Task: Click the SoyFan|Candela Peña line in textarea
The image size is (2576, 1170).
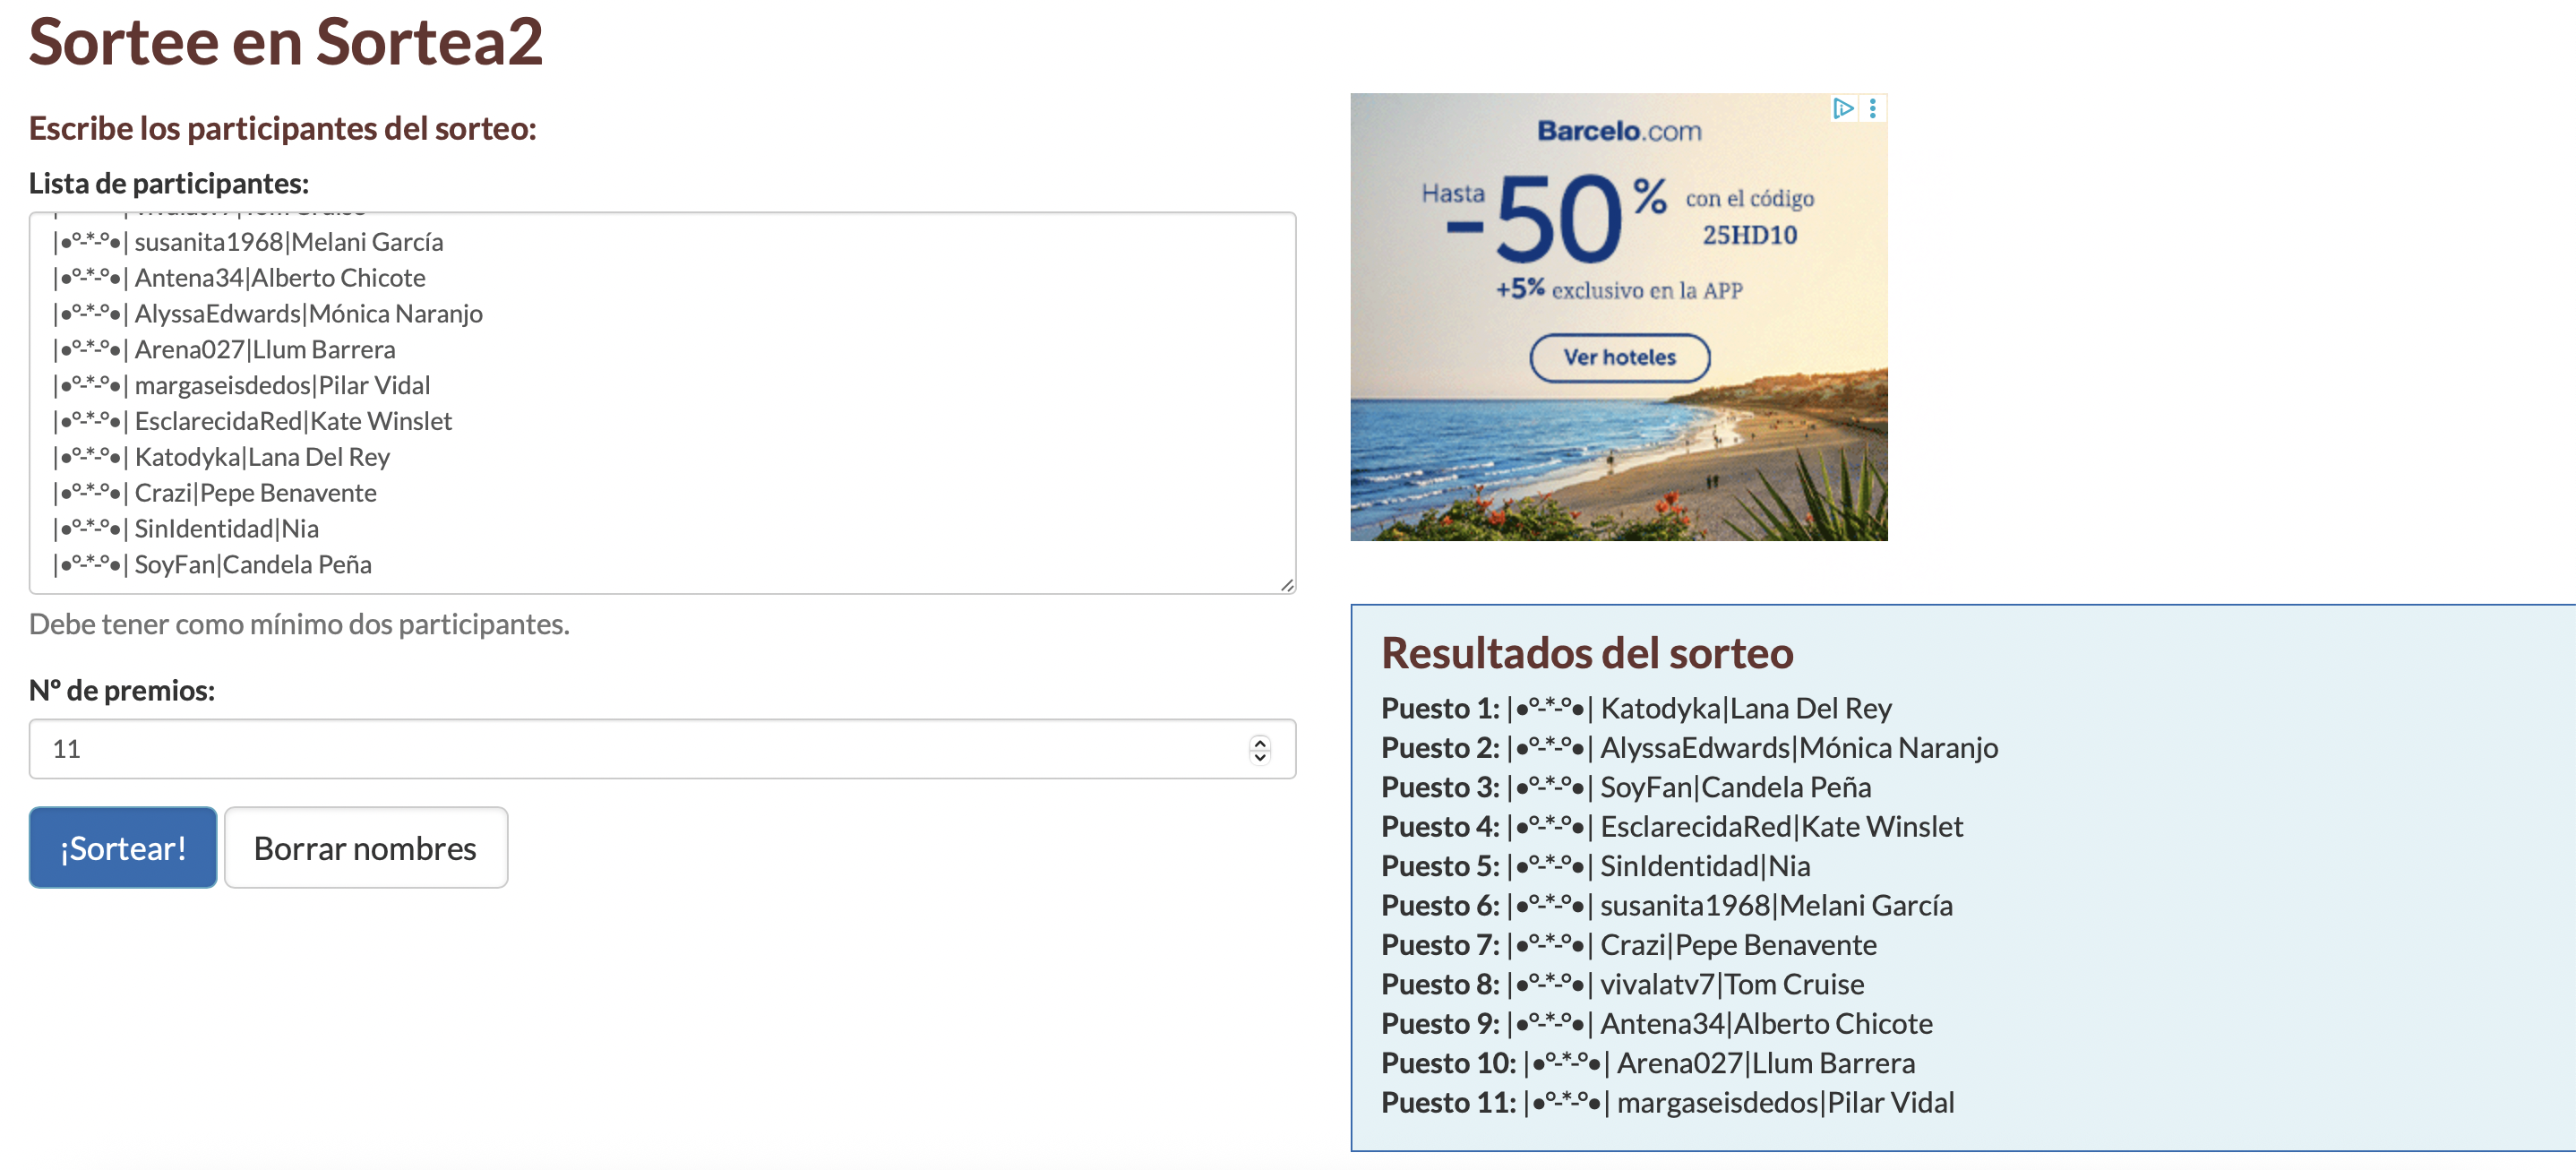Action: 252,565
